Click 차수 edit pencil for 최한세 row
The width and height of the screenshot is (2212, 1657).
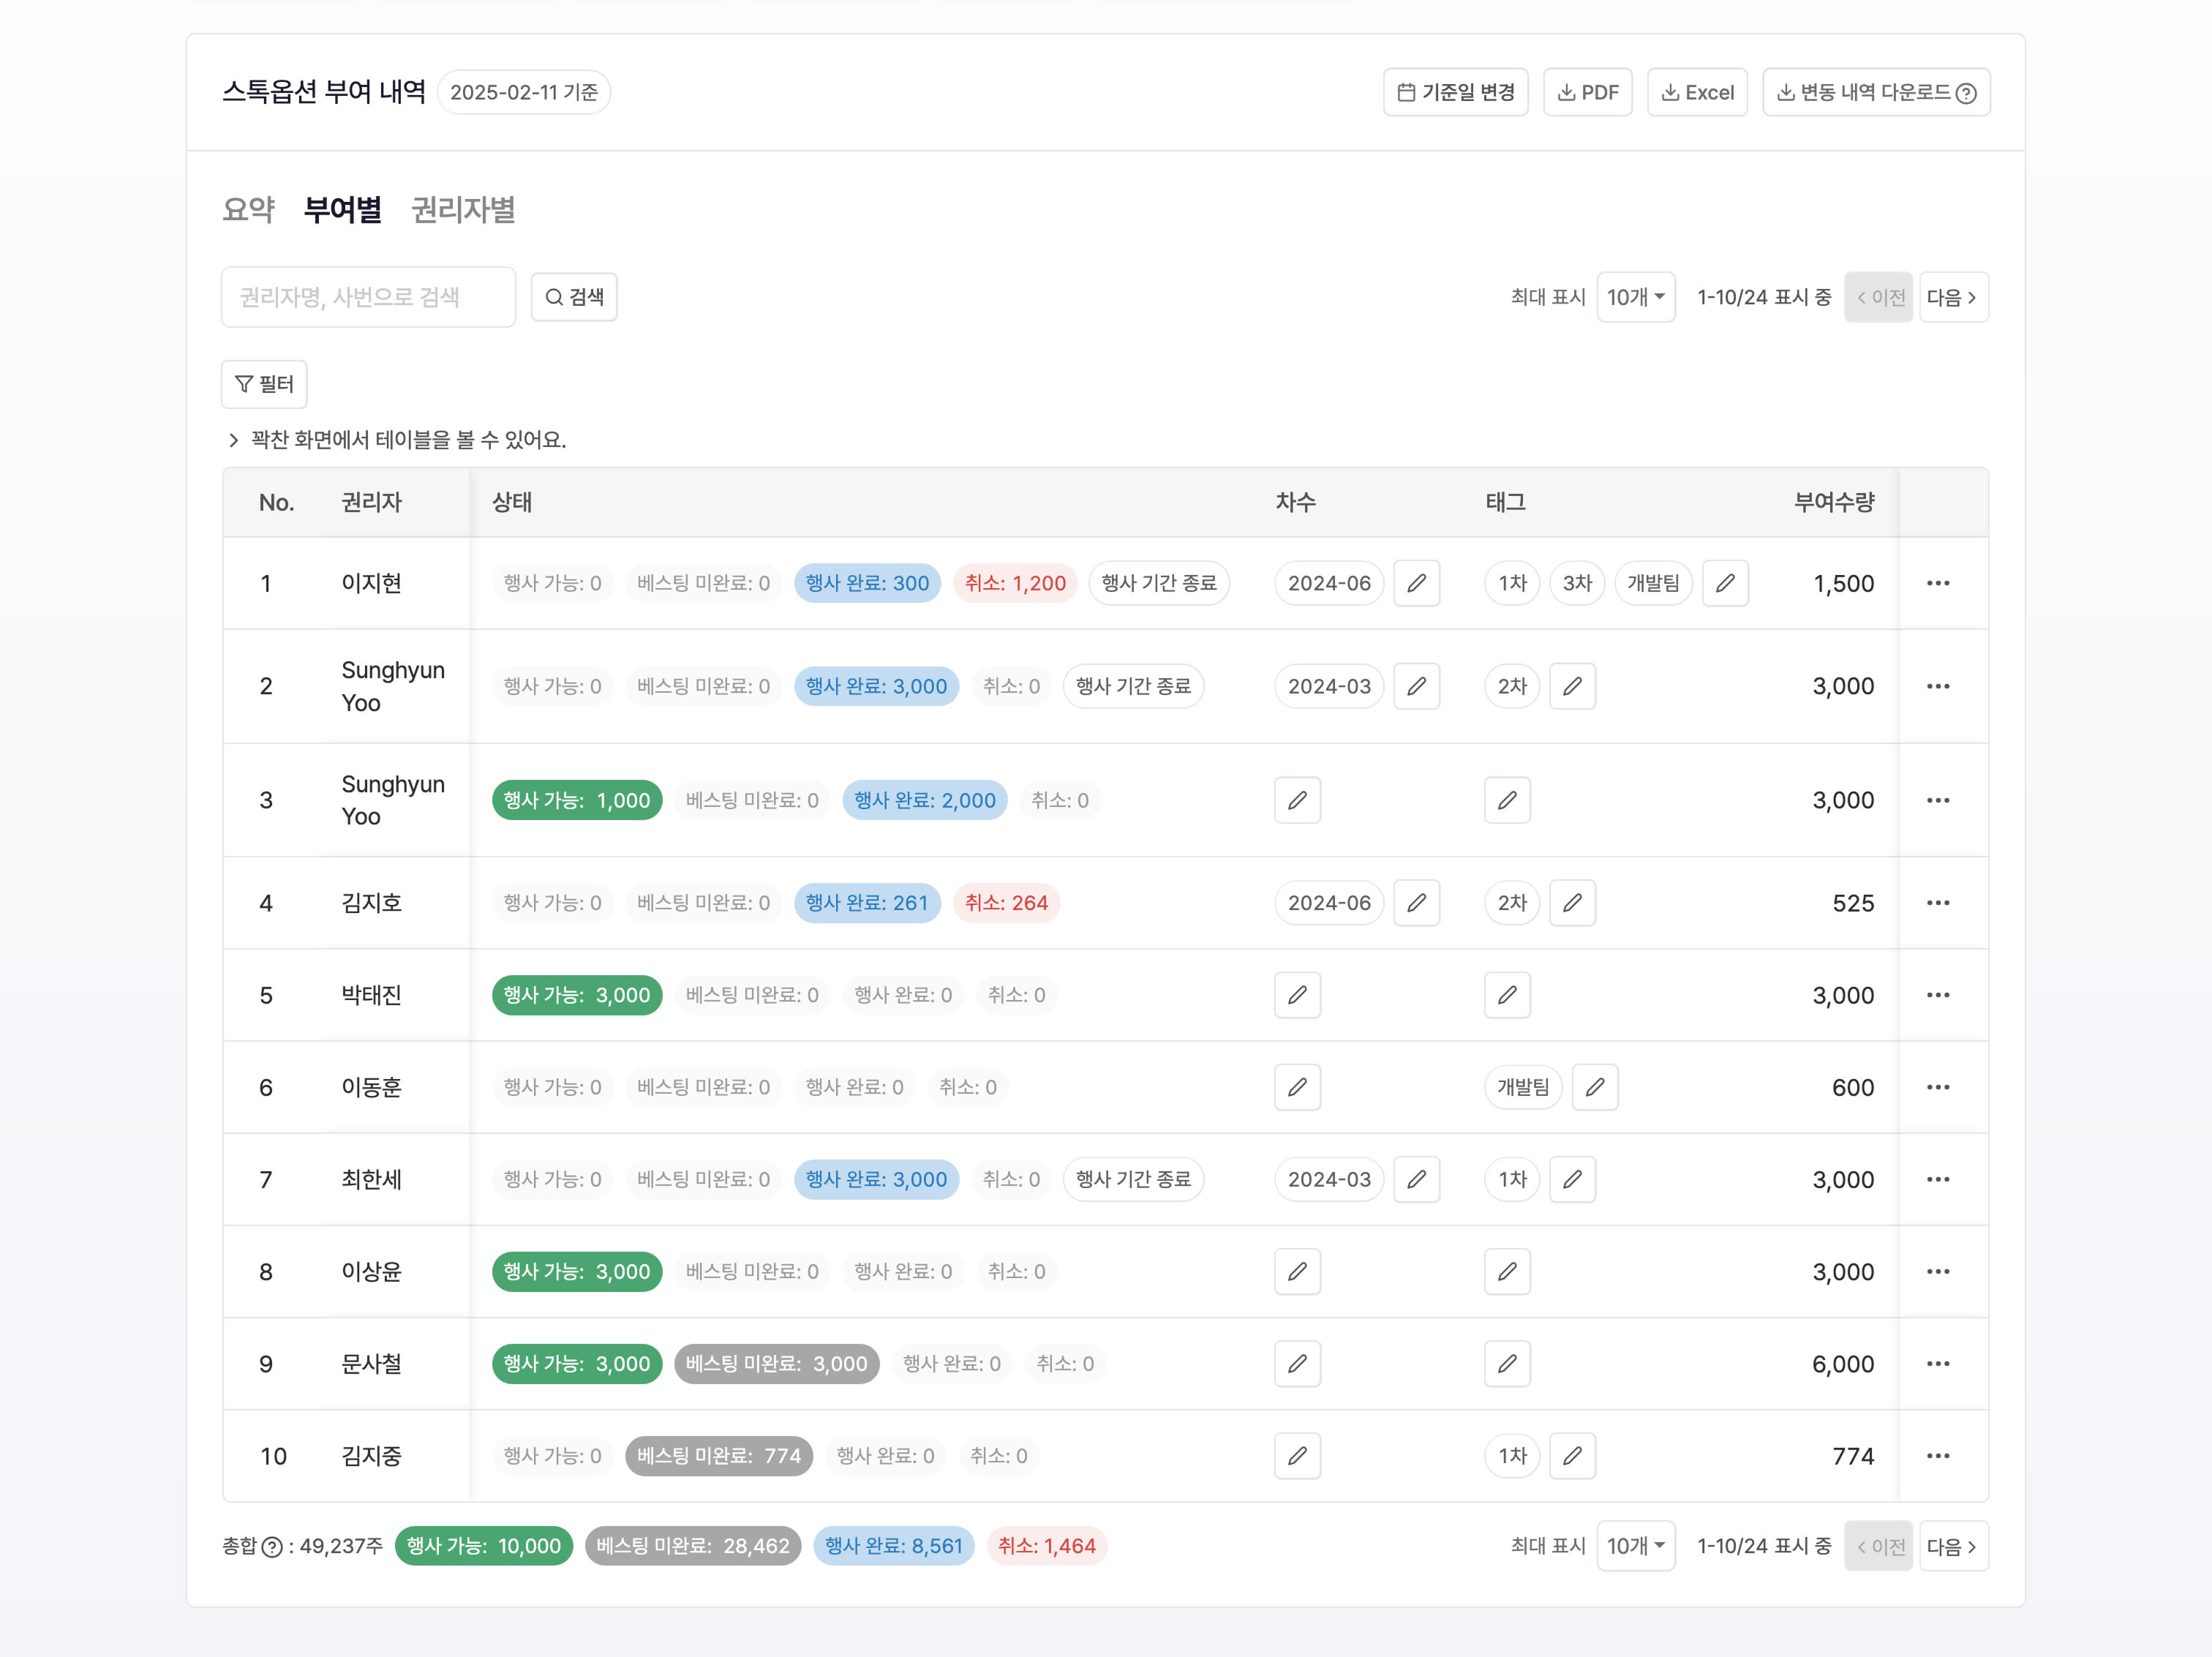tap(1416, 1179)
